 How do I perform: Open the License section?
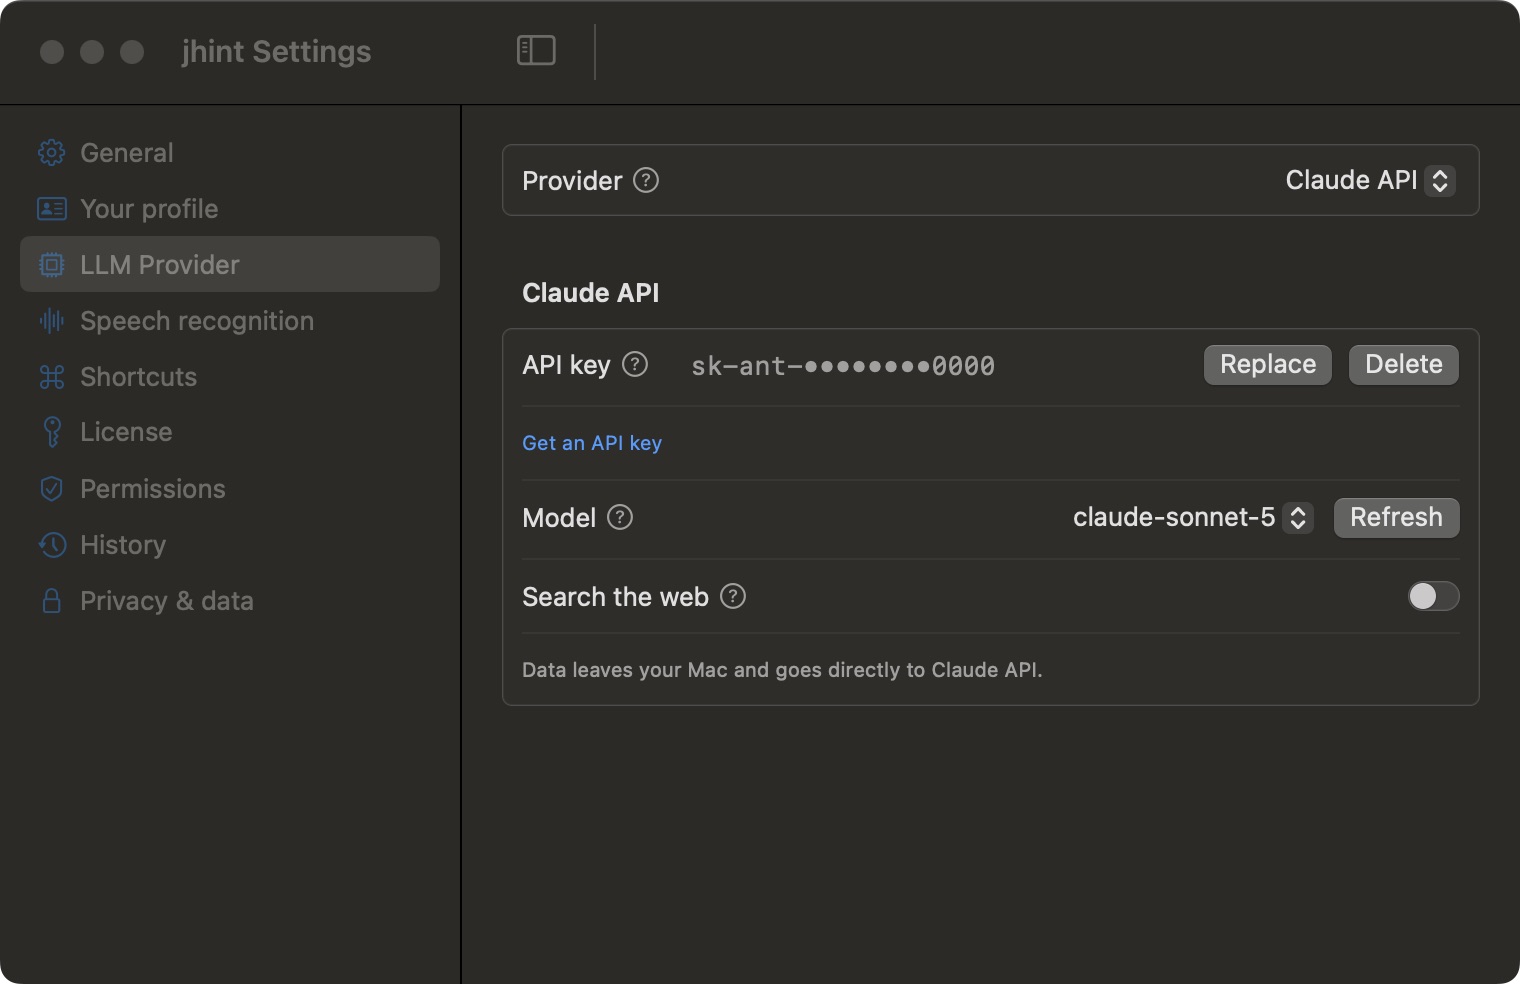pyautogui.click(x=230, y=432)
